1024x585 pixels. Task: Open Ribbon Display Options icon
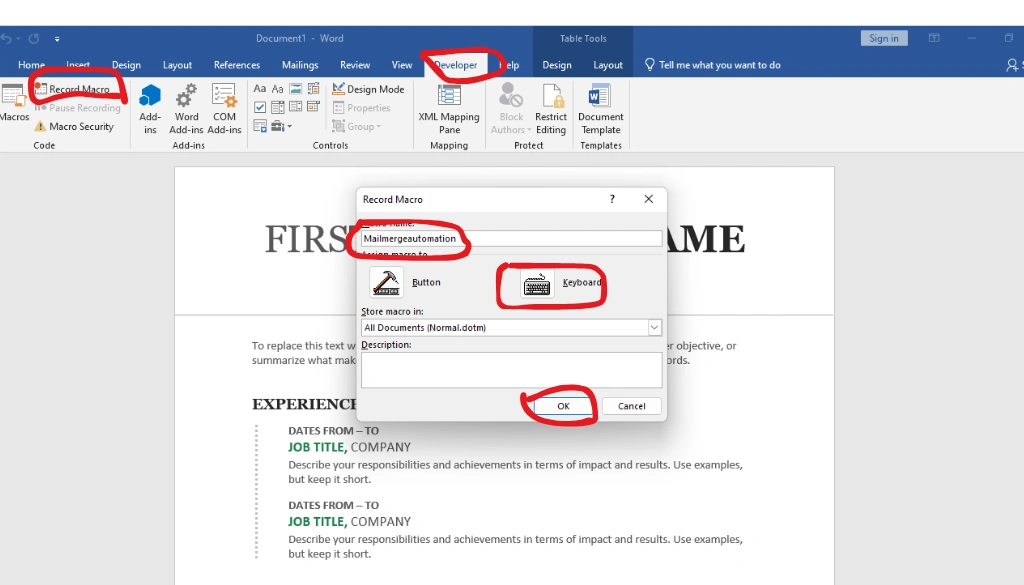click(934, 39)
